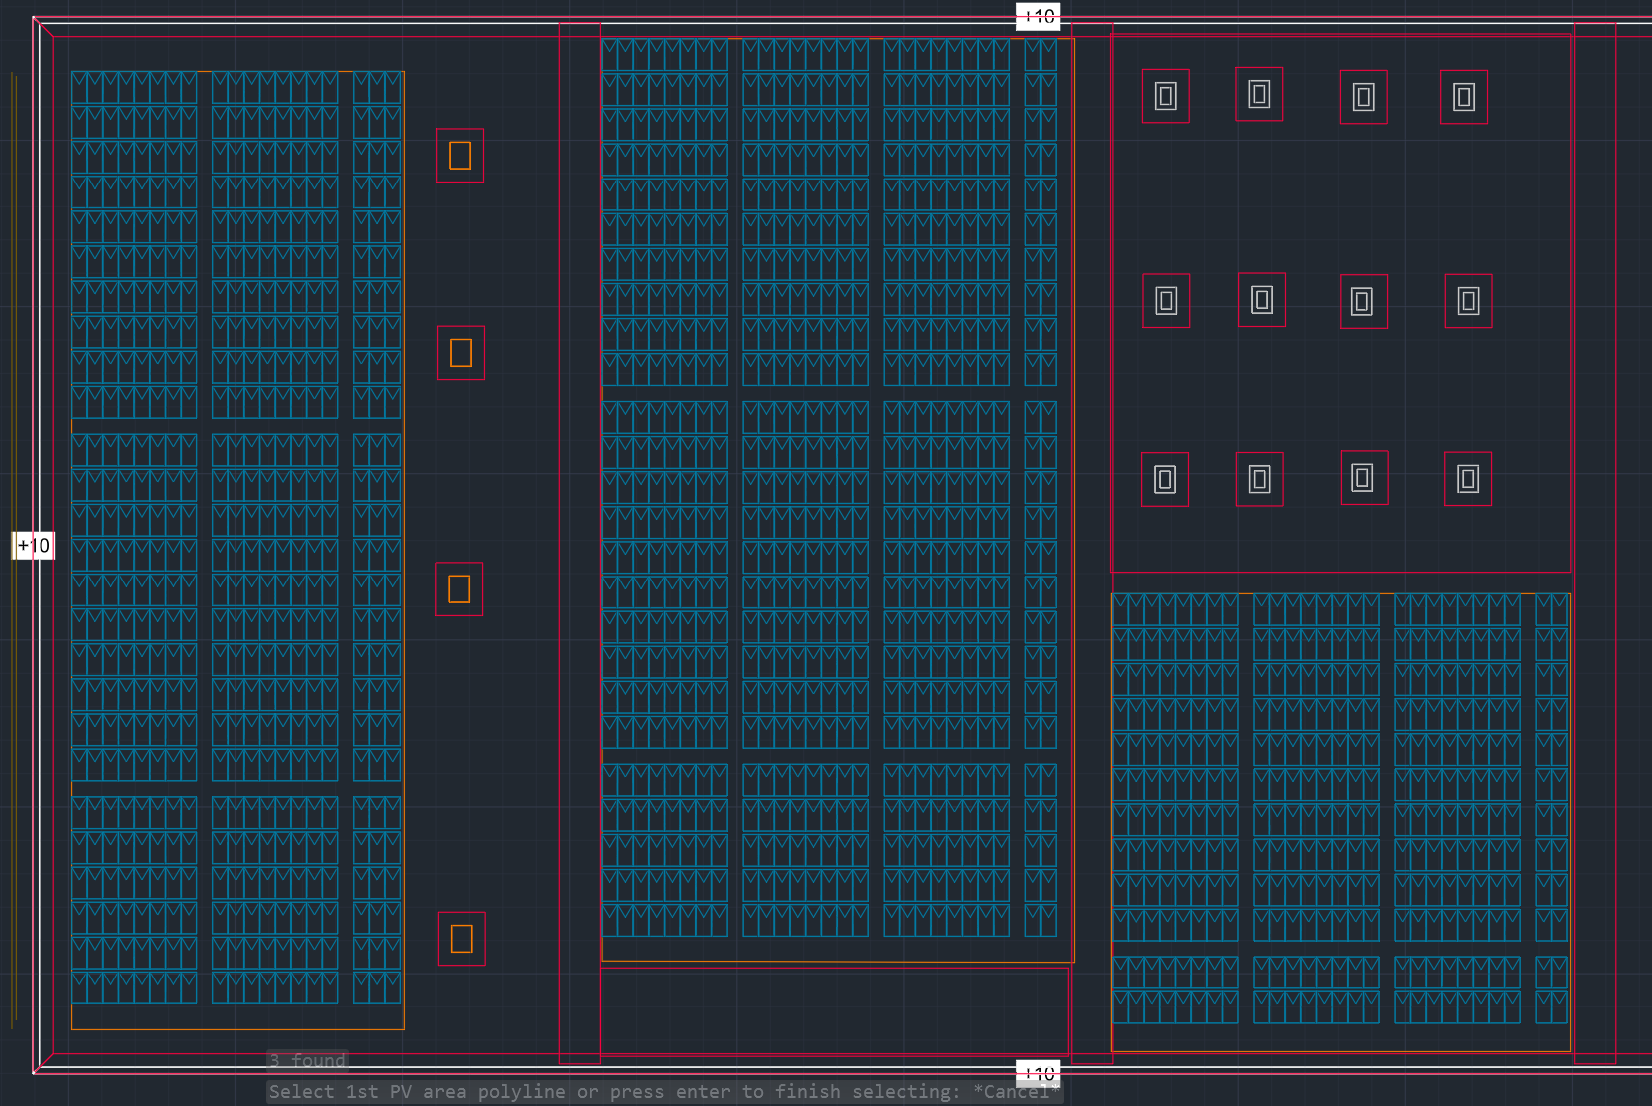
Task: Select the +10 elevation label at the top of the drawing
Action: tap(1040, 16)
